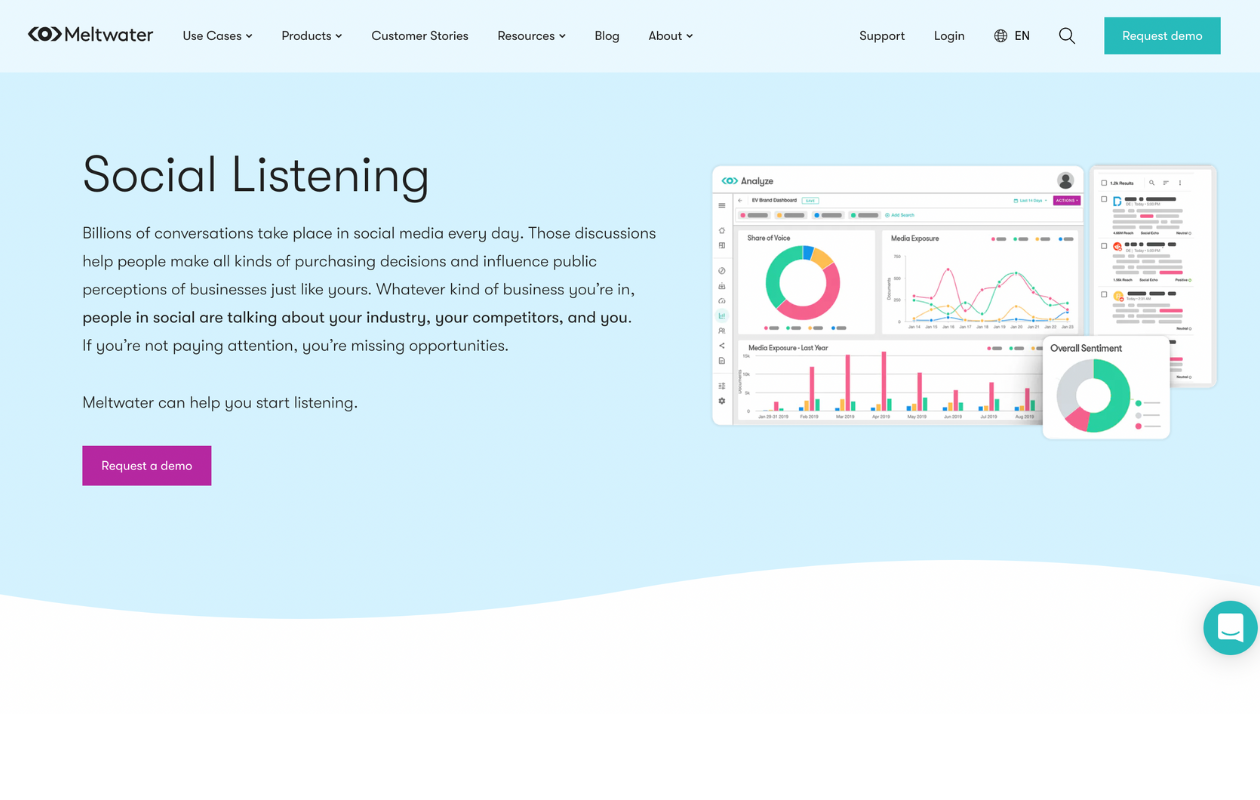
Task: Click the magenta Request a demo button
Action: click(147, 465)
